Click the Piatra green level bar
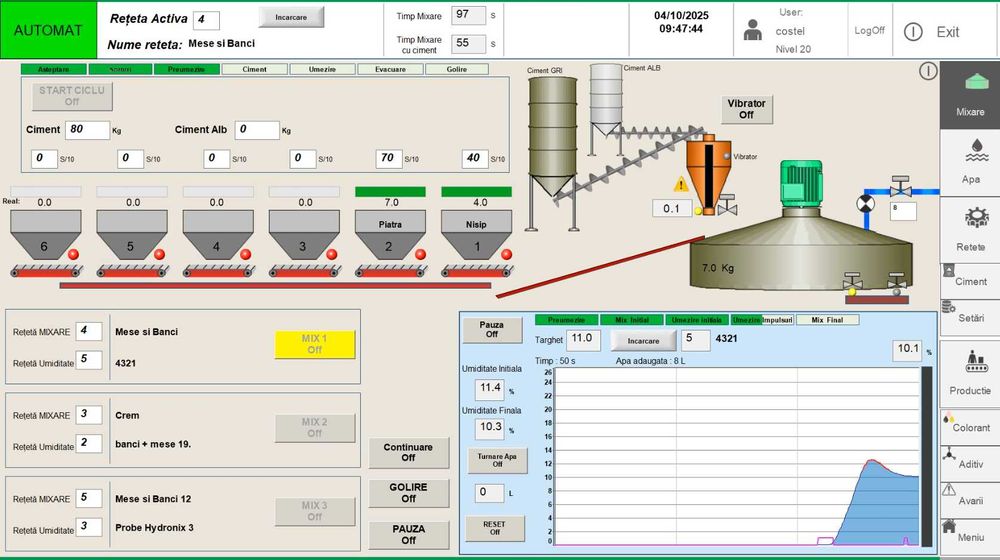Screen dimensions: 1000x560 click(390, 191)
